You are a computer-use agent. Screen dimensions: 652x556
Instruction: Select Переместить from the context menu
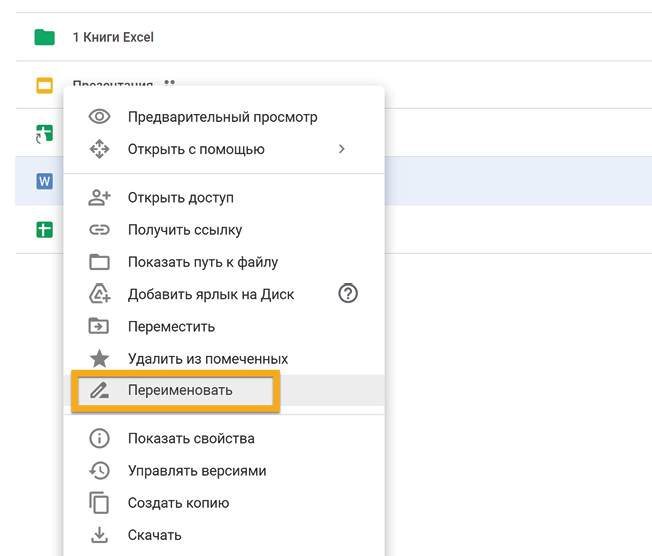[171, 326]
